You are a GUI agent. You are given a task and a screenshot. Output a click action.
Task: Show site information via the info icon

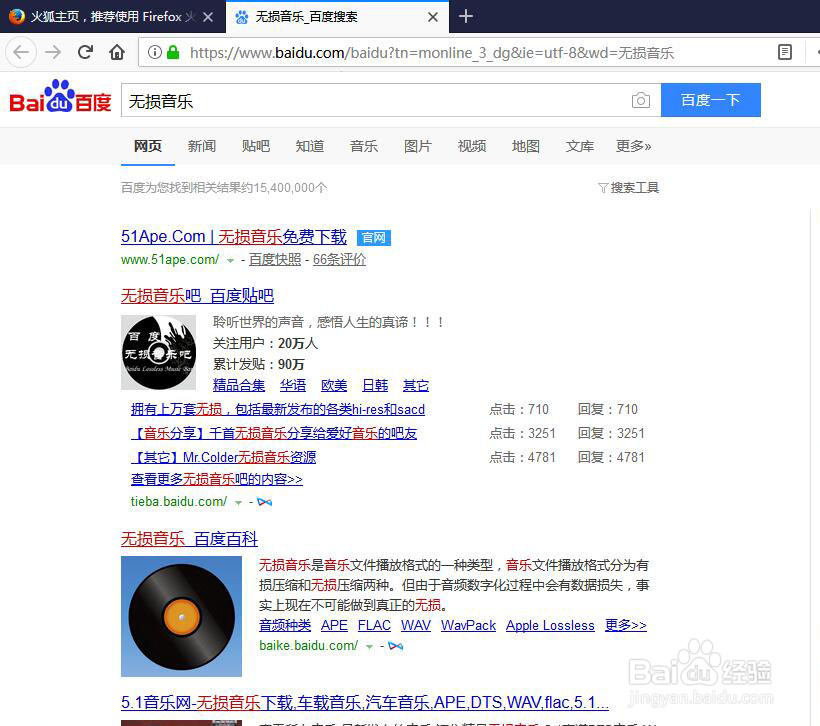[154, 52]
